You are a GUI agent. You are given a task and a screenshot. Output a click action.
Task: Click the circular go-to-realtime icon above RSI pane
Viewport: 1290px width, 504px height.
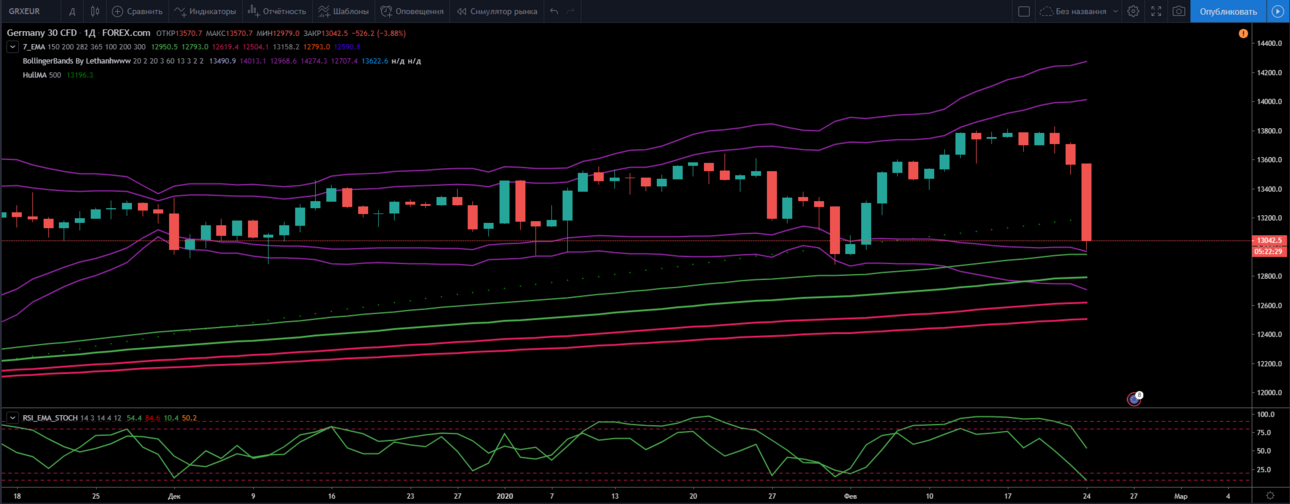pos(1133,398)
